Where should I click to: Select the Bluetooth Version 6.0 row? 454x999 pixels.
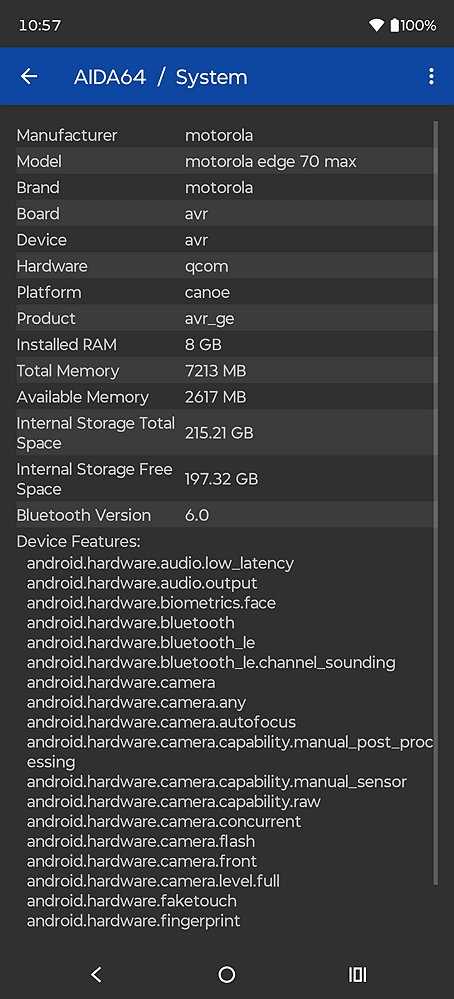tap(225, 515)
